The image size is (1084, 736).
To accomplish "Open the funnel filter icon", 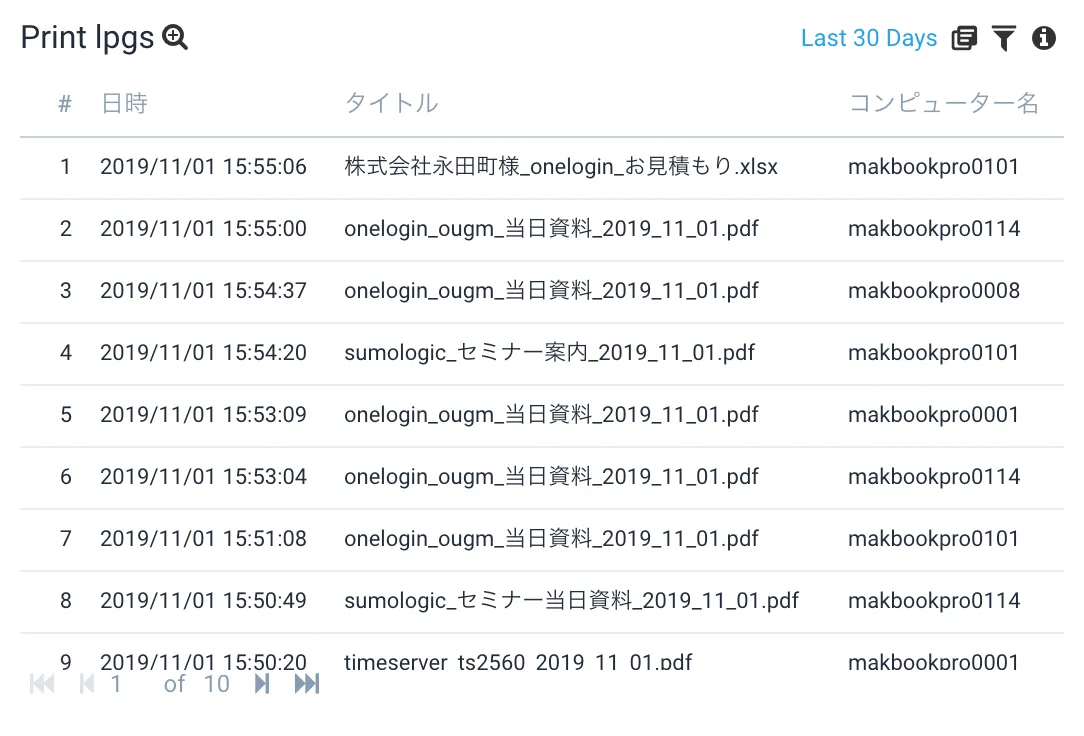I will pyautogui.click(x=1004, y=38).
